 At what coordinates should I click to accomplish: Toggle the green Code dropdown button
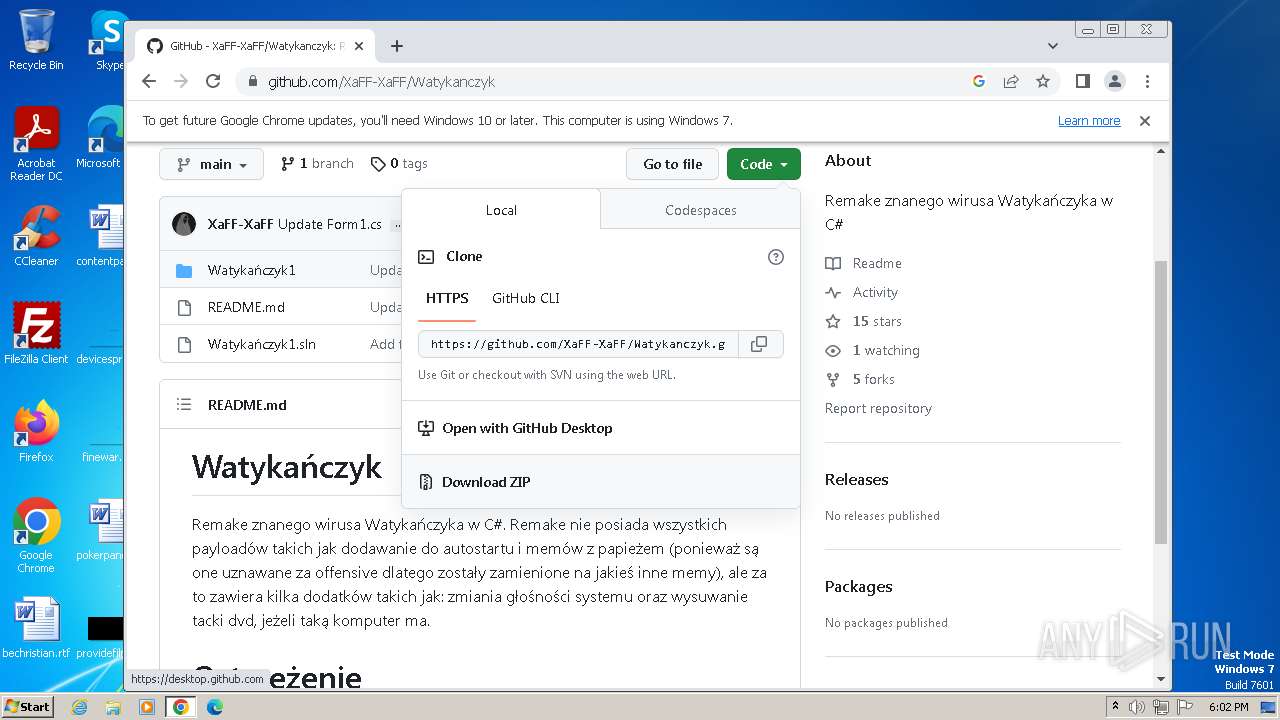[x=764, y=164]
